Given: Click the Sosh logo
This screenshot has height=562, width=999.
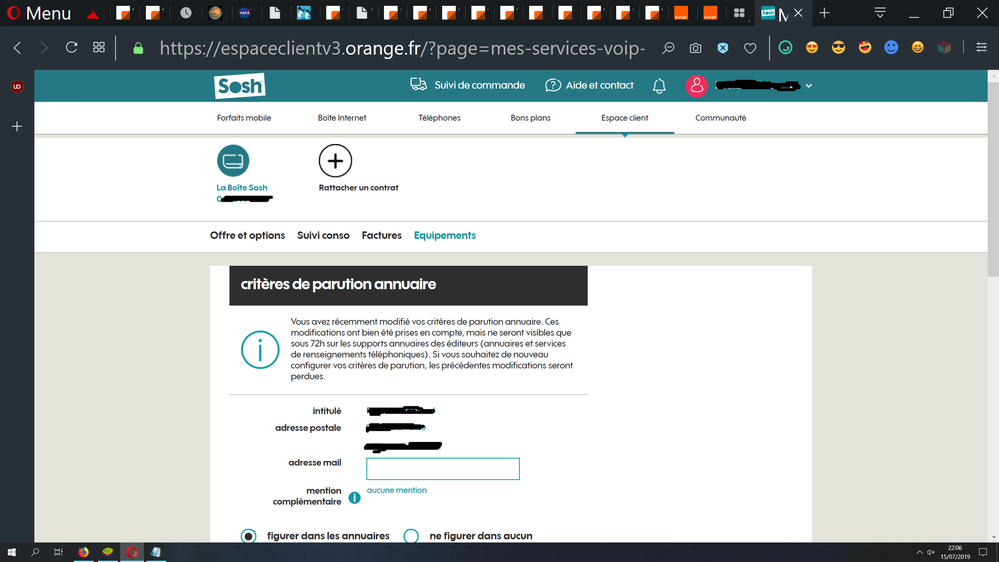Looking at the screenshot, I should [240, 85].
